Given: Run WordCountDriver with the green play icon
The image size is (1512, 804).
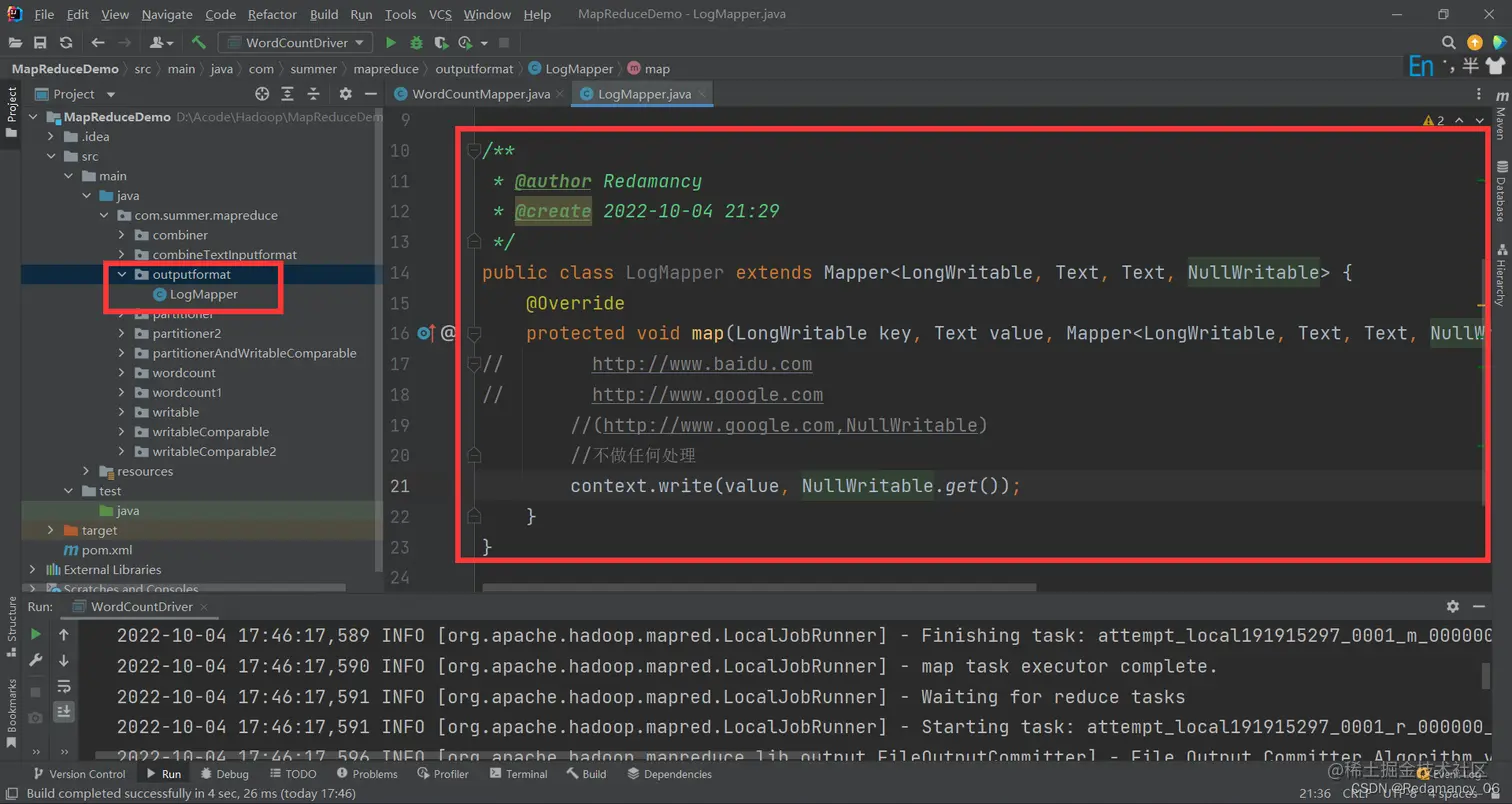Looking at the screenshot, I should tap(391, 42).
